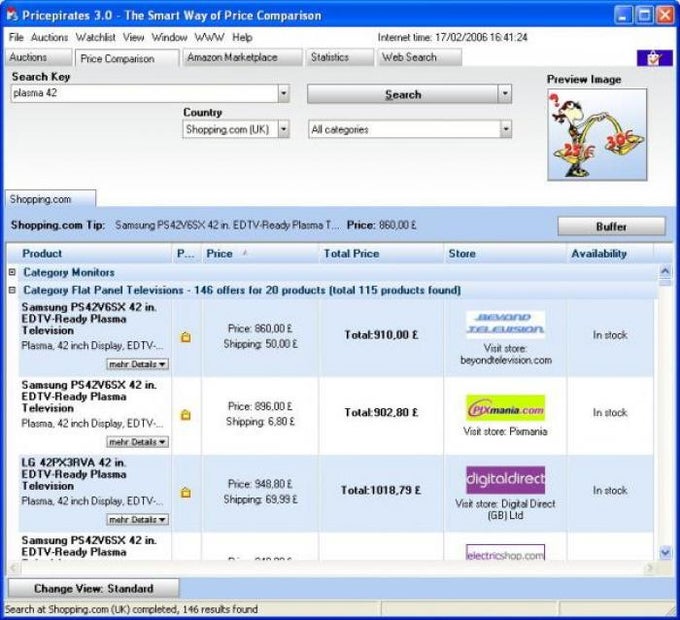Click the Shipping: 50,00 £ value
The image size is (680, 620).
[x=260, y=344]
